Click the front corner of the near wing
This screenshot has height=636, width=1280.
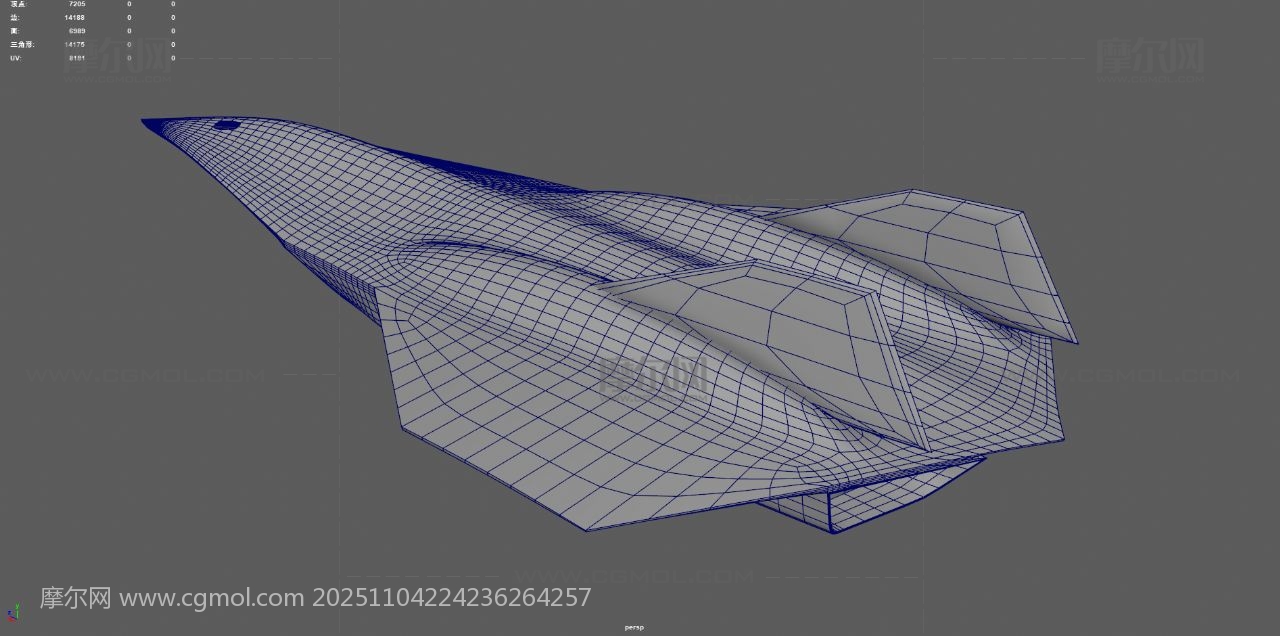(x=378, y=290)
